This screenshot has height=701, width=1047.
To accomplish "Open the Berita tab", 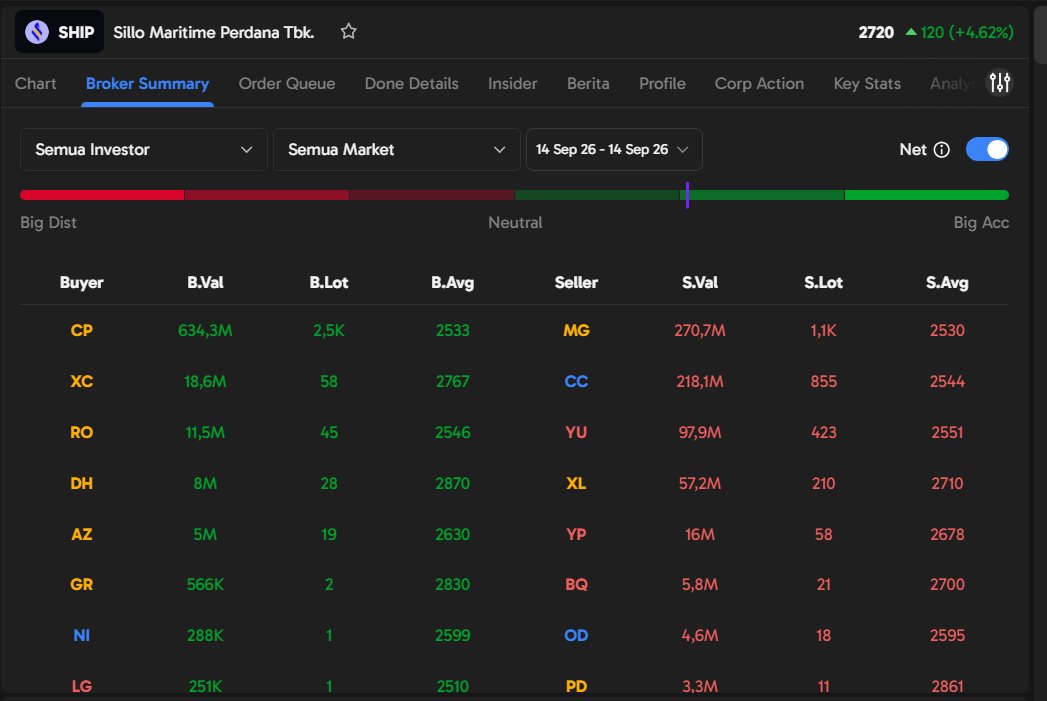I will point(588,83).
